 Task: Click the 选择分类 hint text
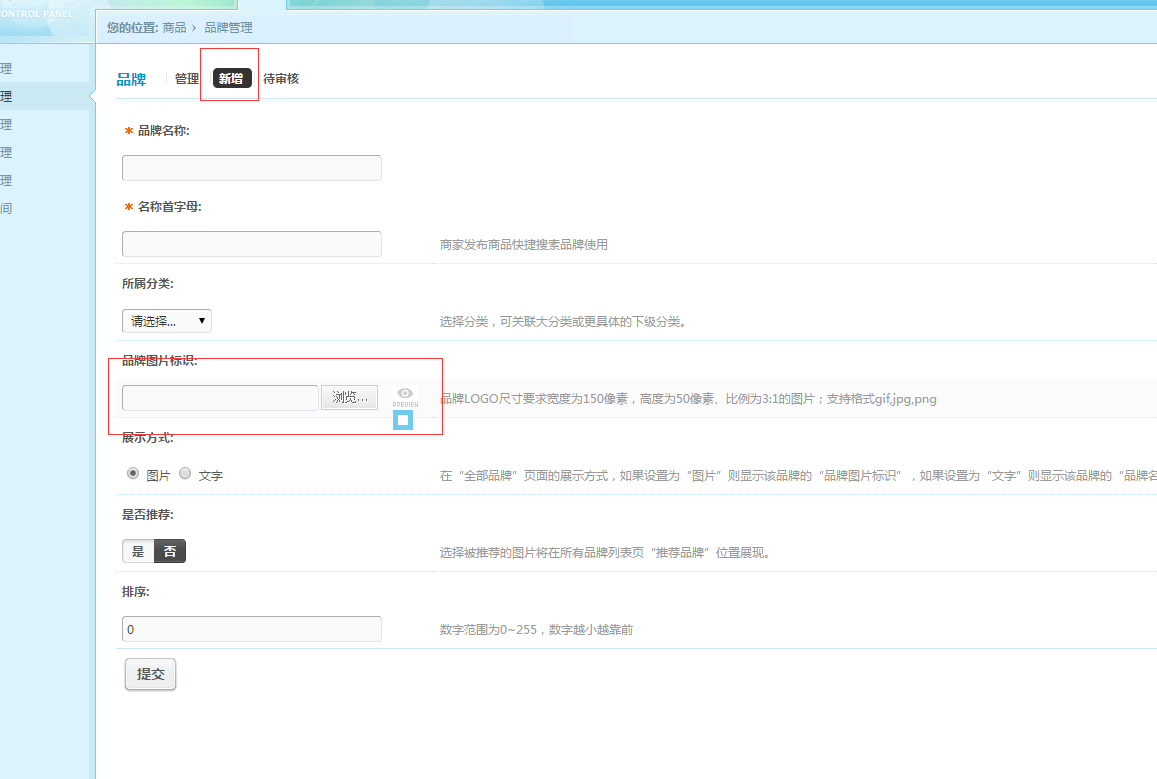coord(563,322)
